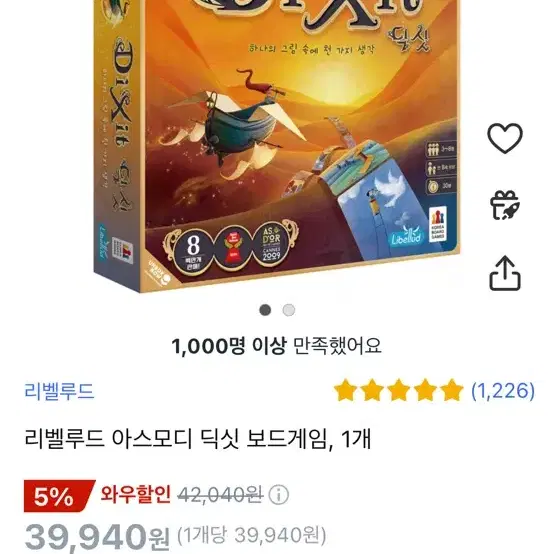
Task: Tap the share upload icon
Action: coord(505,273)
